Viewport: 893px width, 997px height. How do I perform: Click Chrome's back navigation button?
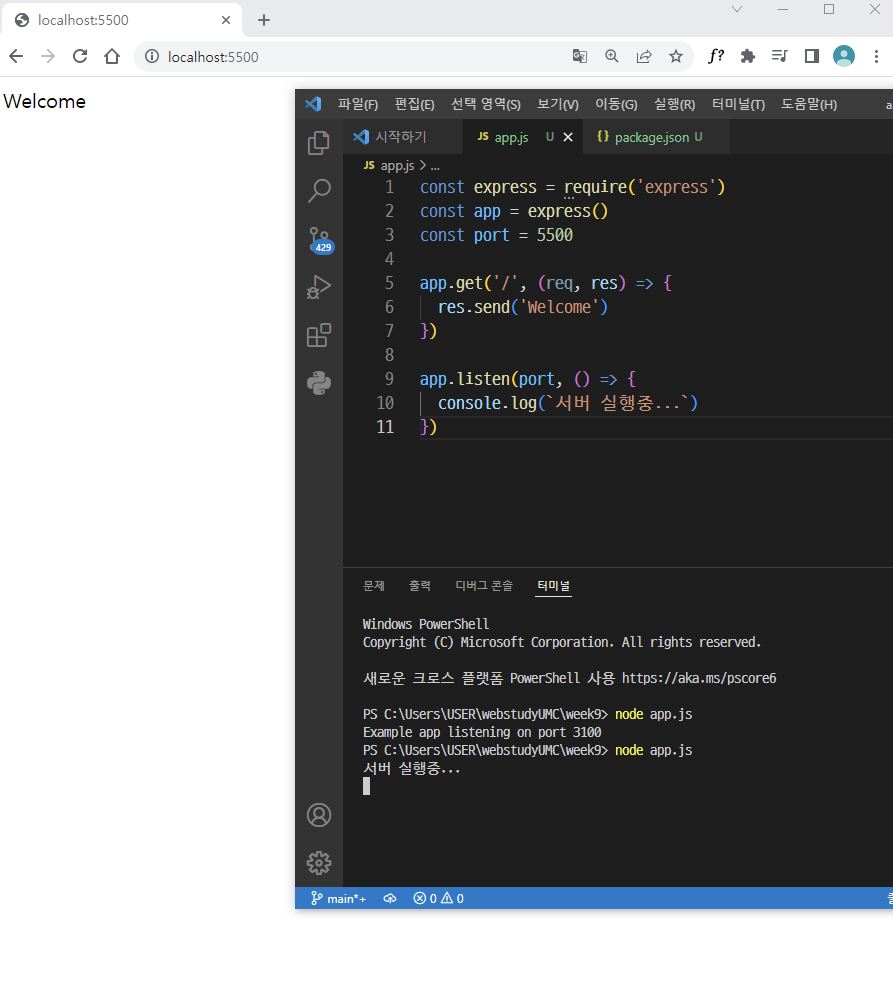click(16, 57)
